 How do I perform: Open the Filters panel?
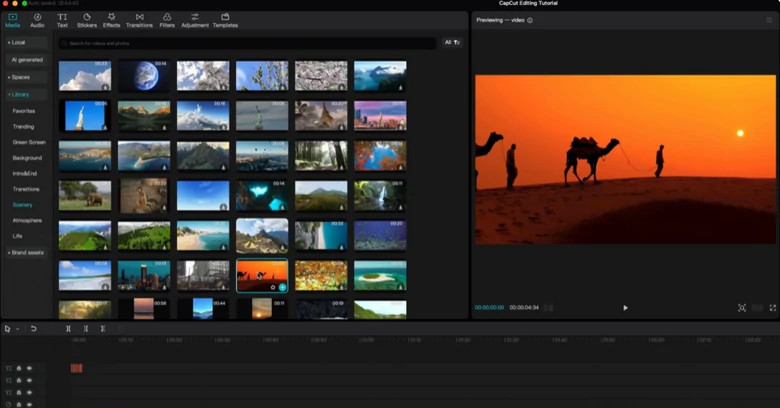[166, 19]
